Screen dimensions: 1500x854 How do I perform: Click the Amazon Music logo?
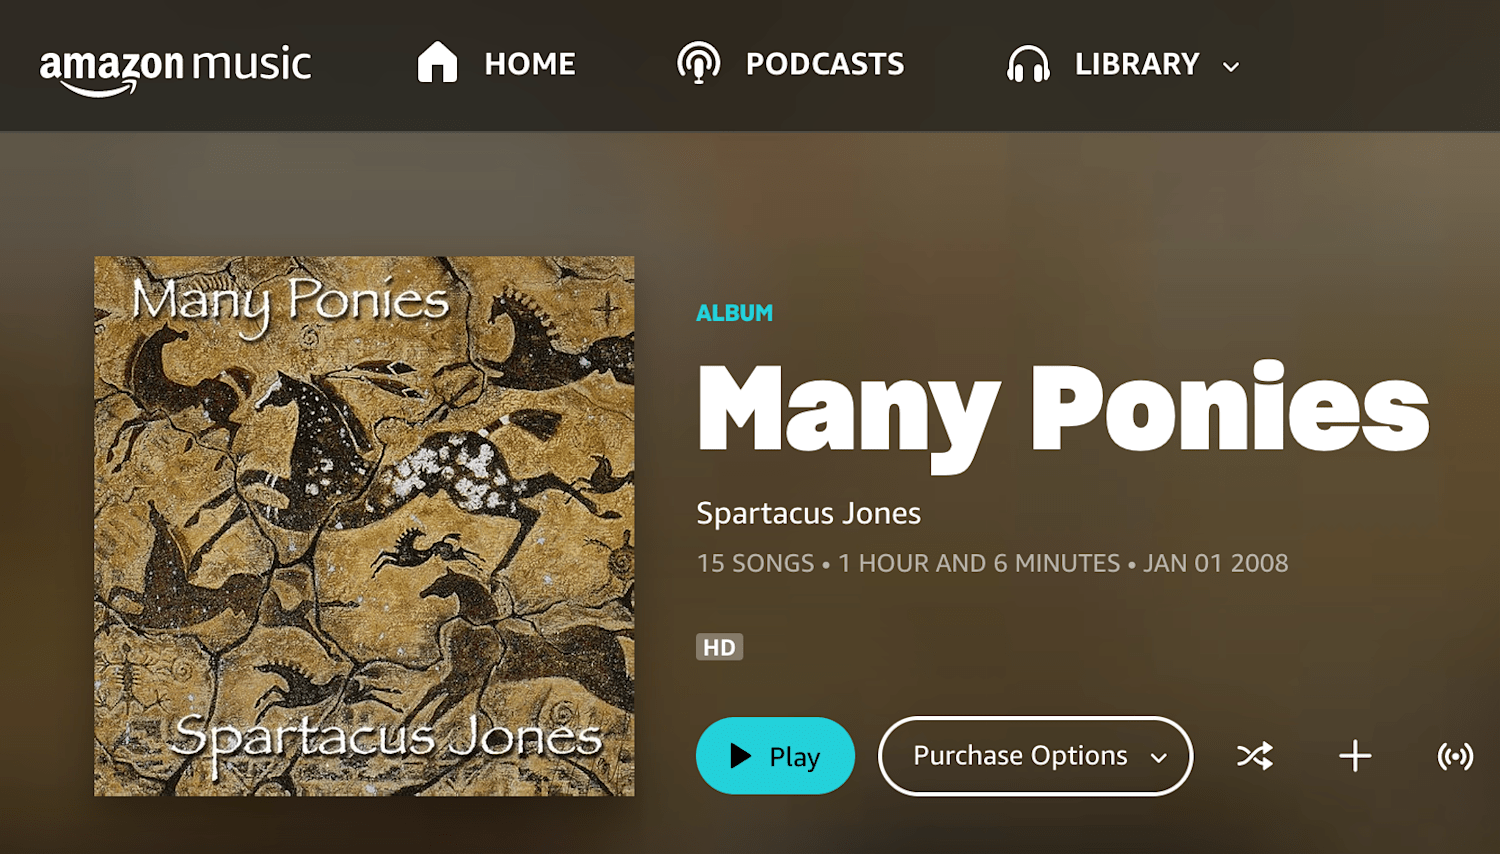pos(176,69)
